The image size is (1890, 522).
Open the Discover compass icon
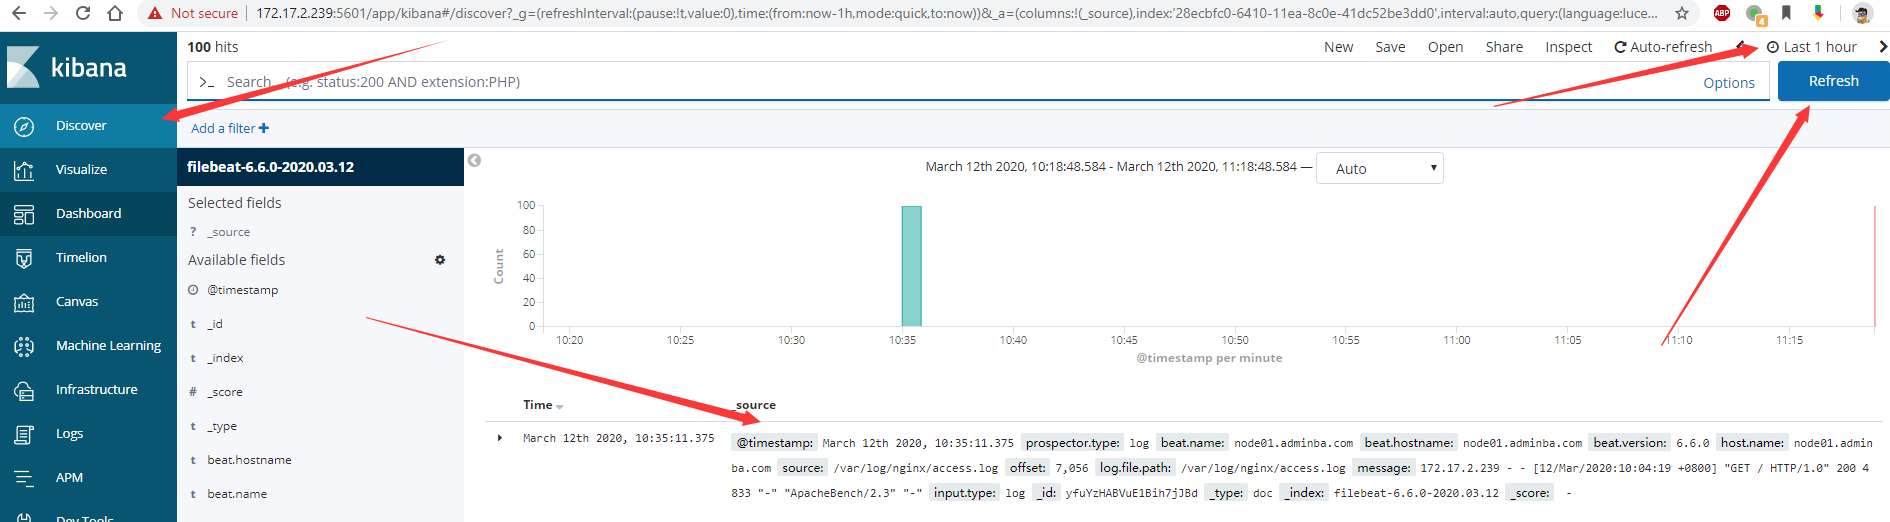pos(24,126)
